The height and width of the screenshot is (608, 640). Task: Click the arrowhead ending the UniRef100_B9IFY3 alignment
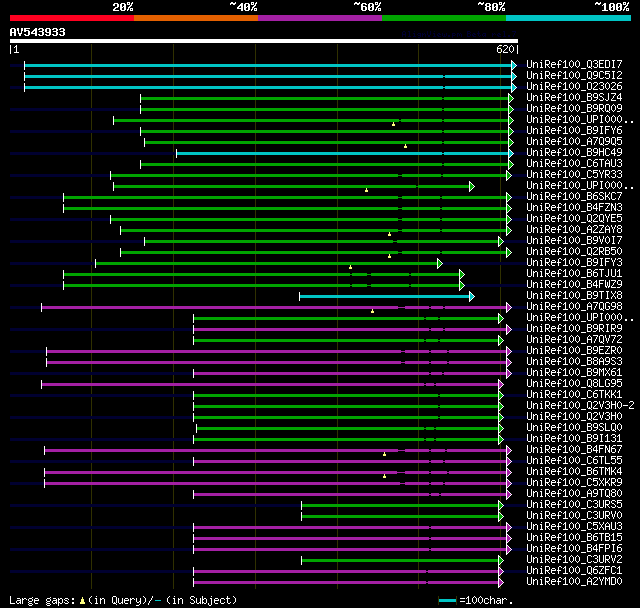click(x=440, y=264)
